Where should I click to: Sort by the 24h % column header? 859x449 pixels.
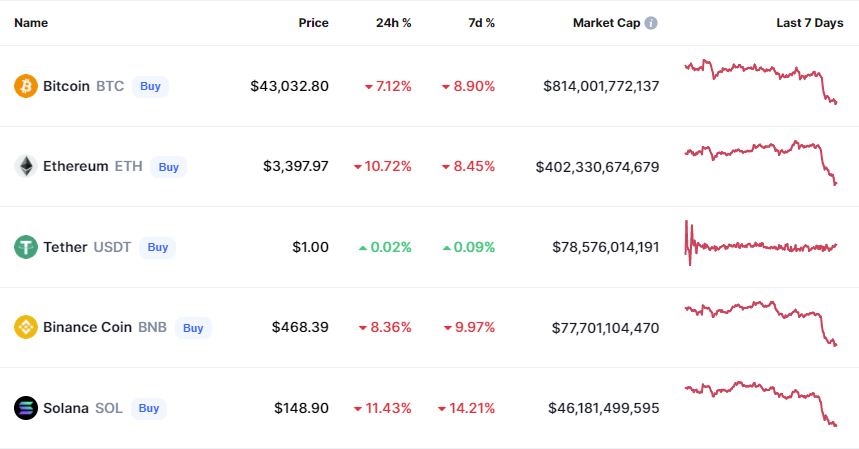pos(393,23)
